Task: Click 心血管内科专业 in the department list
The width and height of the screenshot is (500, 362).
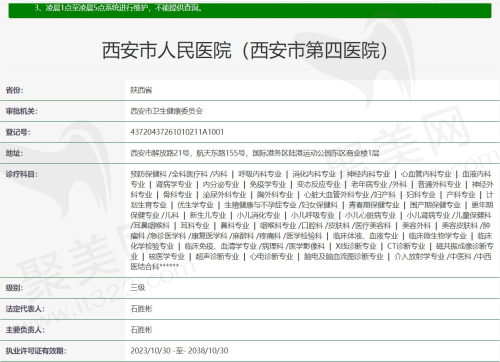Action: pyautogui.click(x=426, y=174)
